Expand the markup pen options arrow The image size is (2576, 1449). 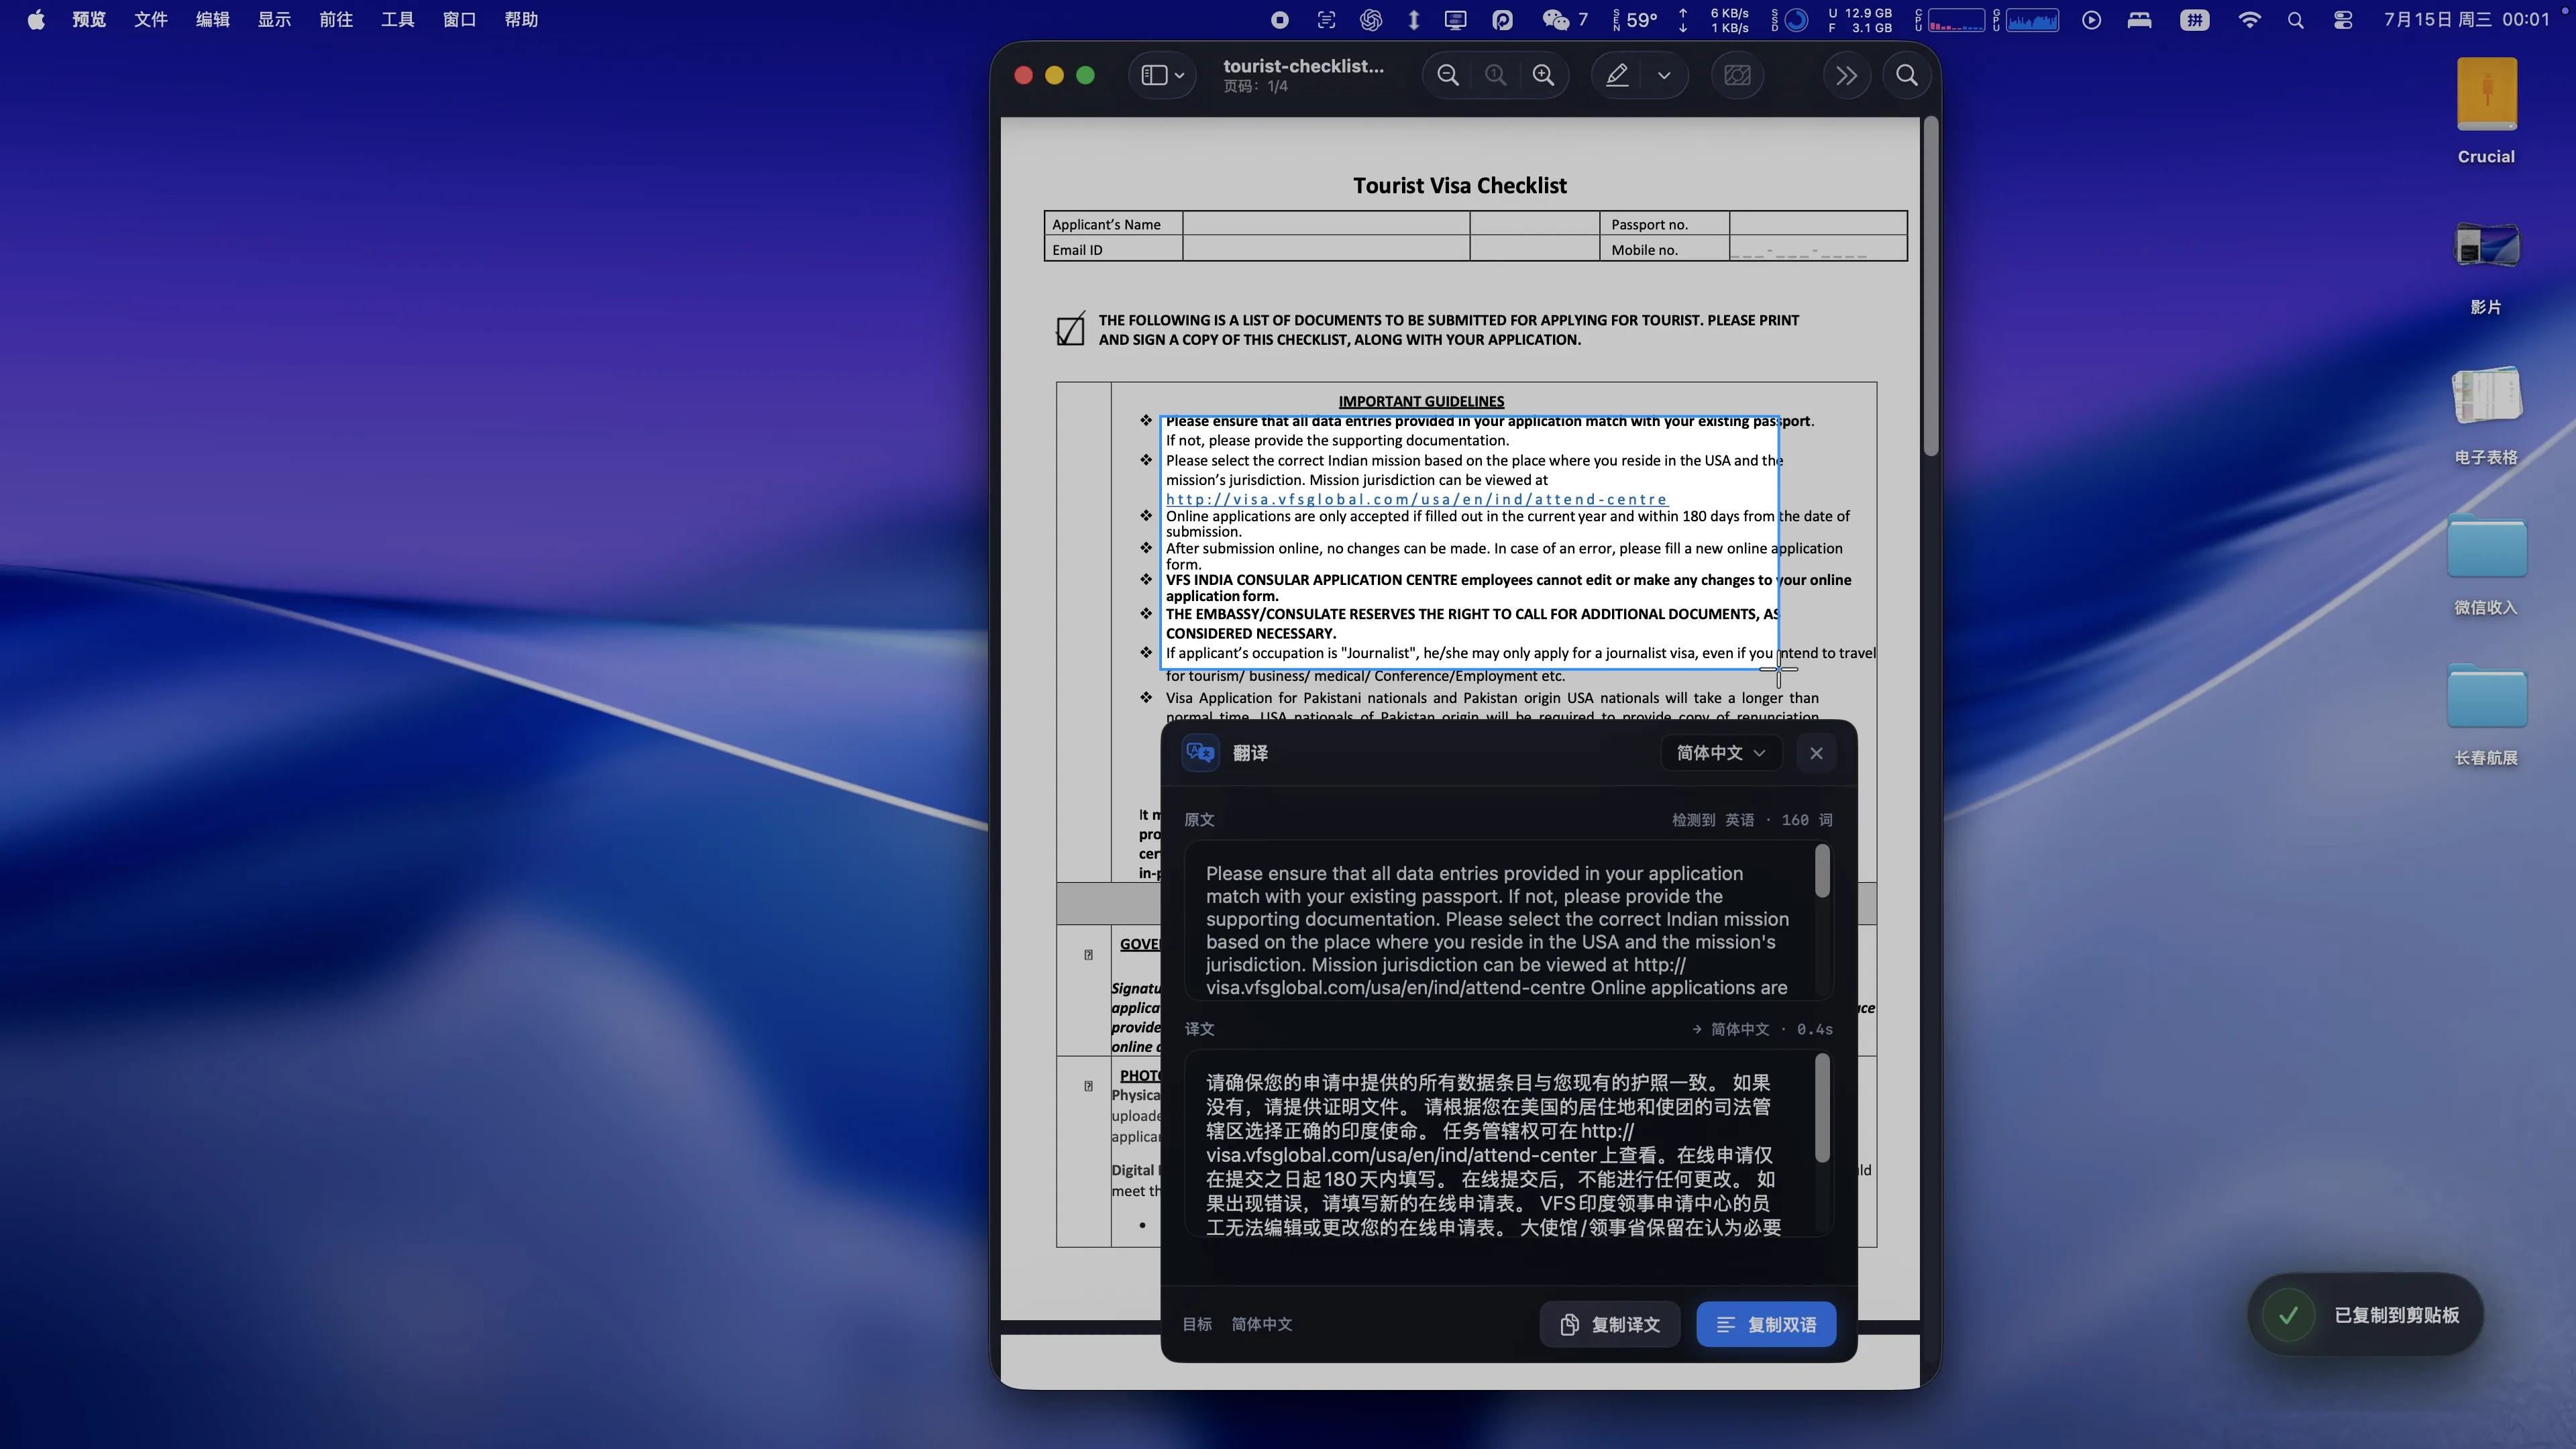coord(1664,75)
